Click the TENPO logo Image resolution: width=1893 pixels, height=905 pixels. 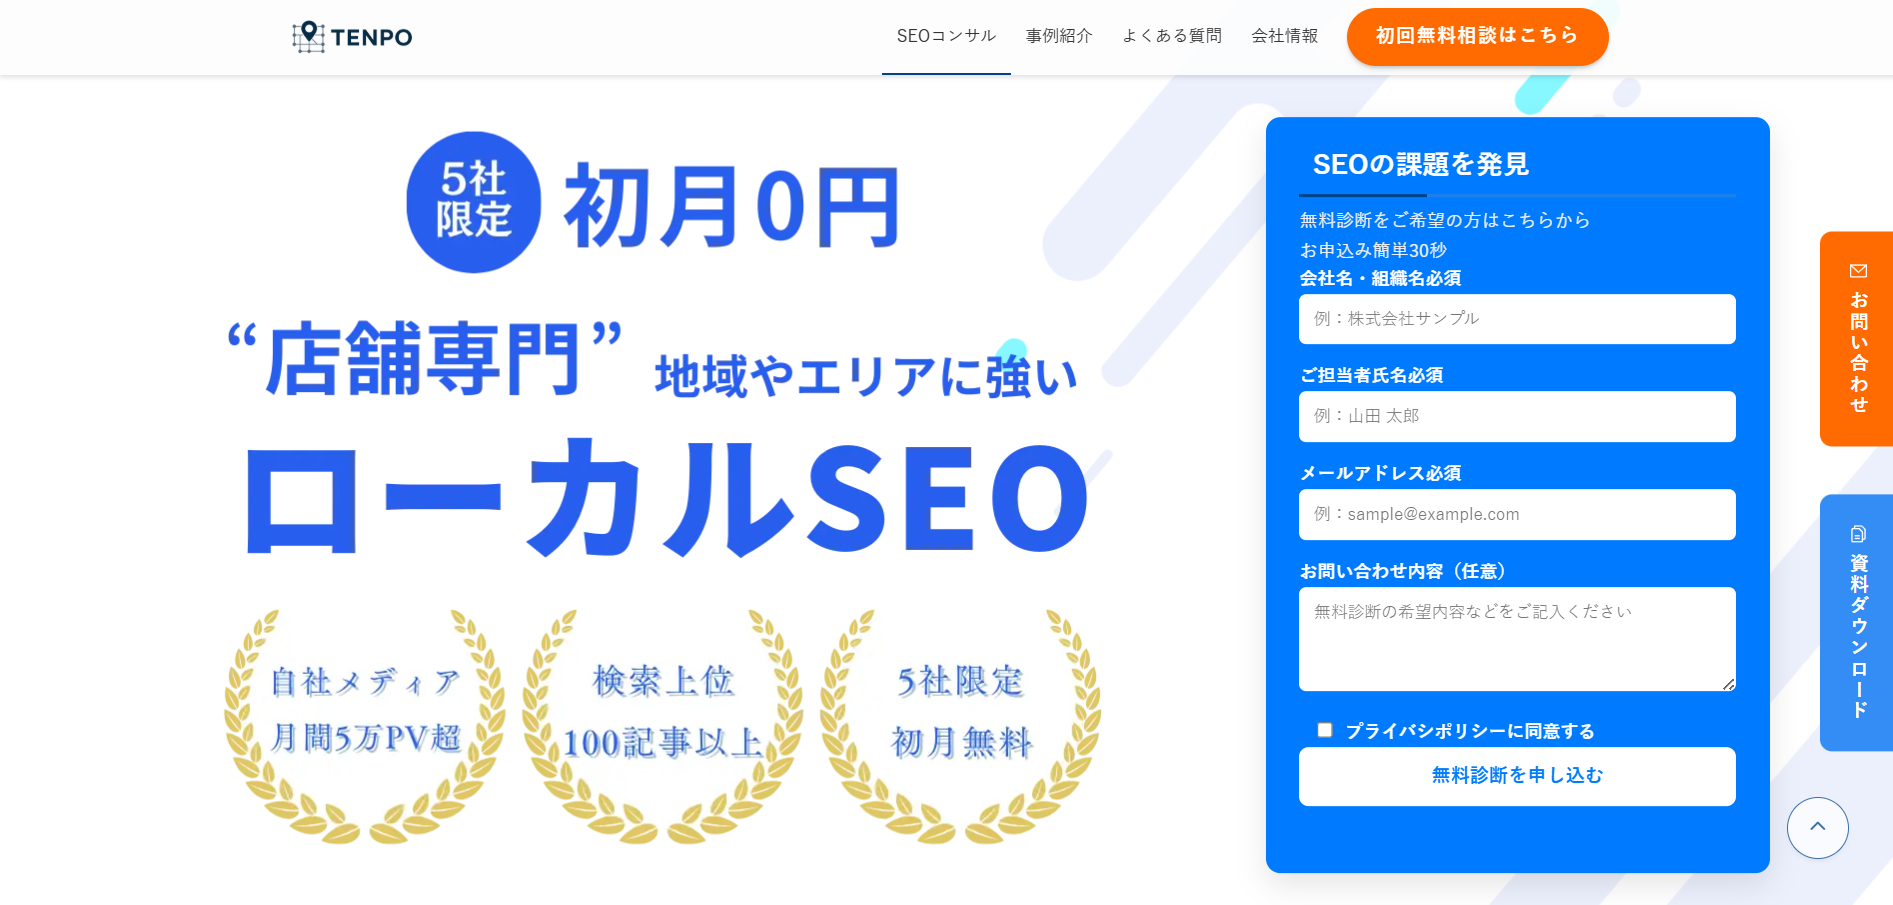tap(350, 36)
